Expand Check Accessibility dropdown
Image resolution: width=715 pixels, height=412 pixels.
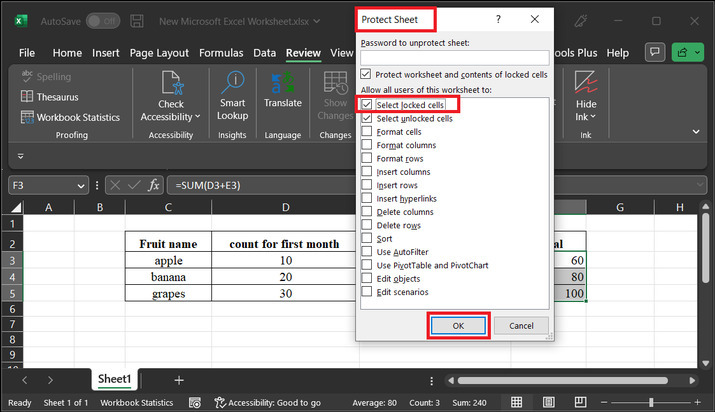tap(197, 117)
